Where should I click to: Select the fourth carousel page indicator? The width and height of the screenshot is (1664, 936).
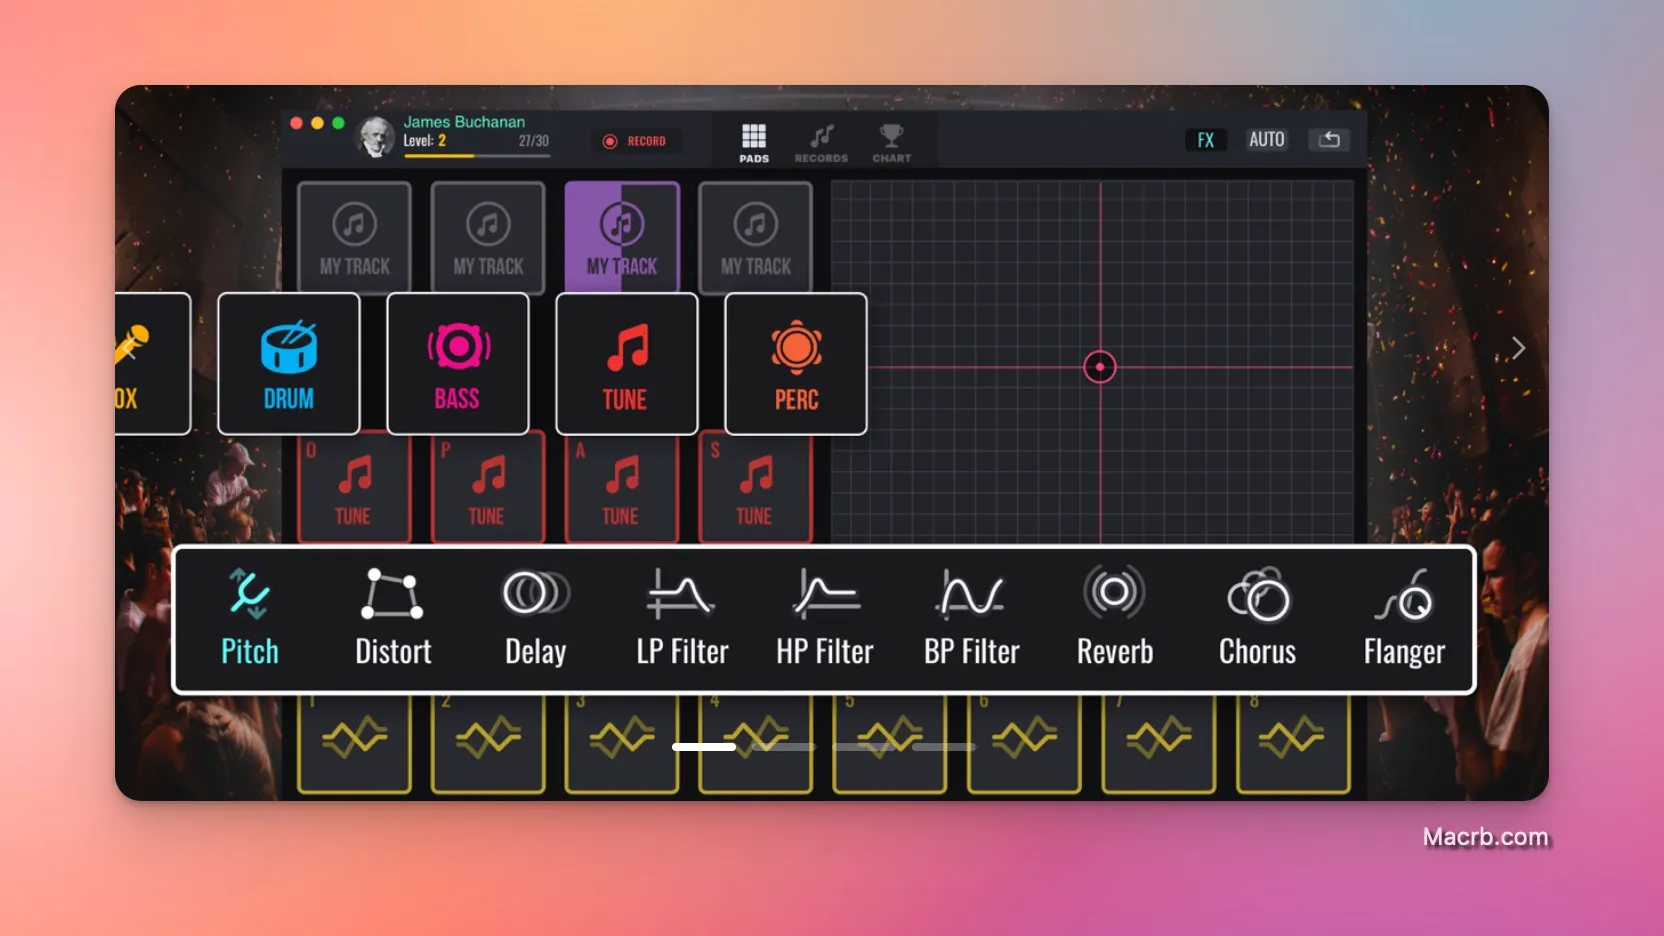coord(944,747)
